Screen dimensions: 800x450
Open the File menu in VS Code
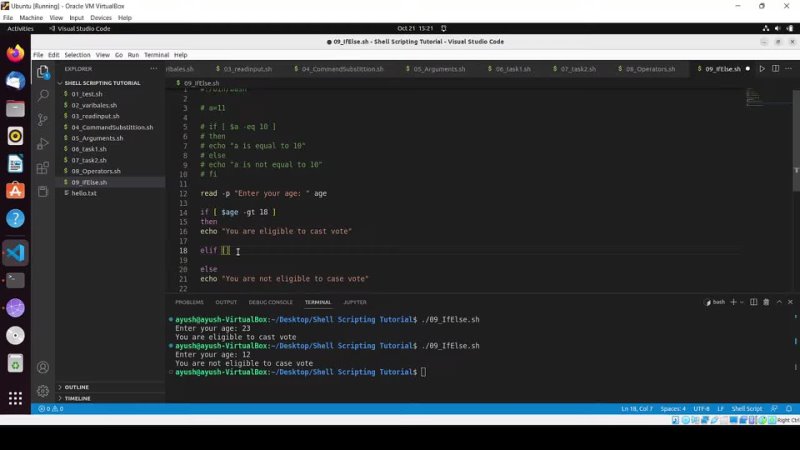[x=38, y=55]
